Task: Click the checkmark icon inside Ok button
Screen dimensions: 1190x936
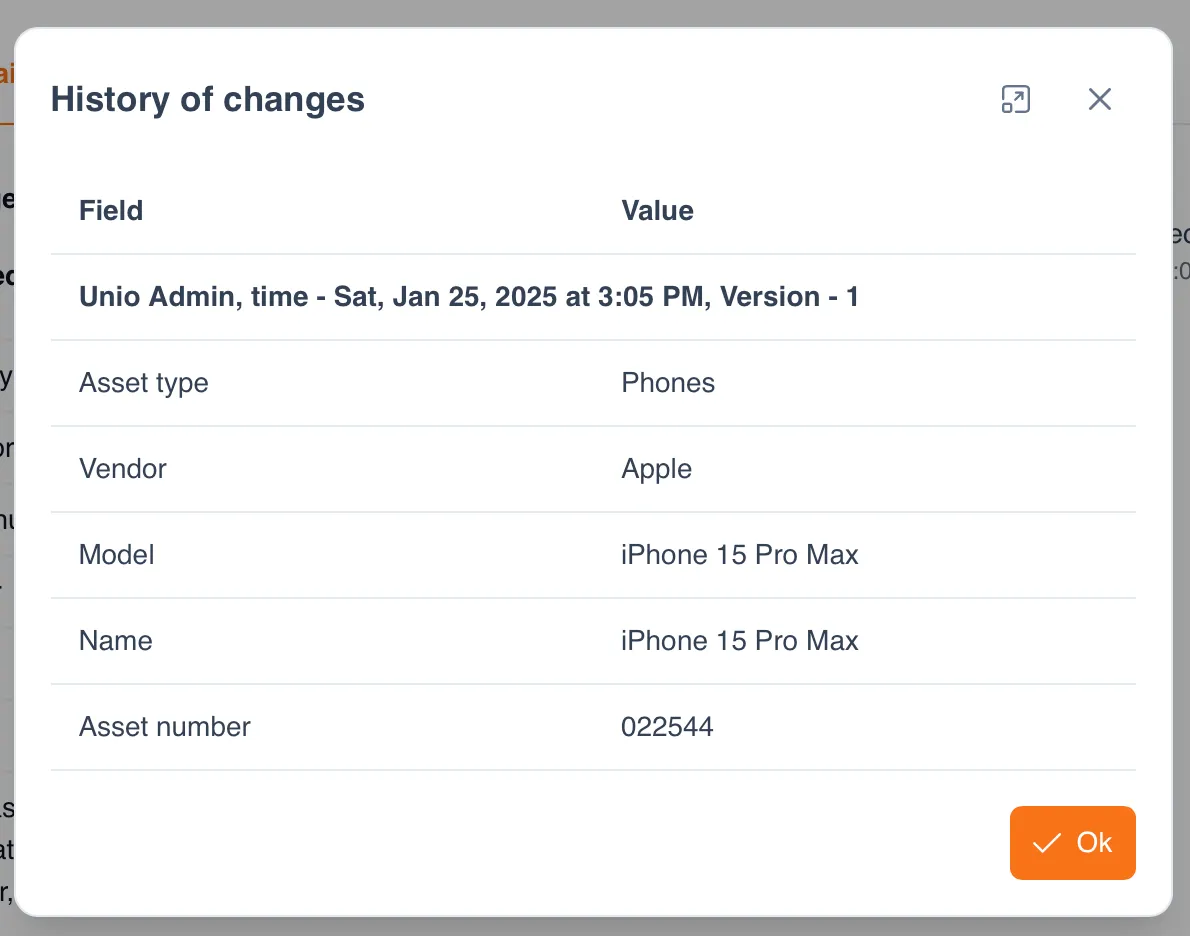Action: (1046, 843)
